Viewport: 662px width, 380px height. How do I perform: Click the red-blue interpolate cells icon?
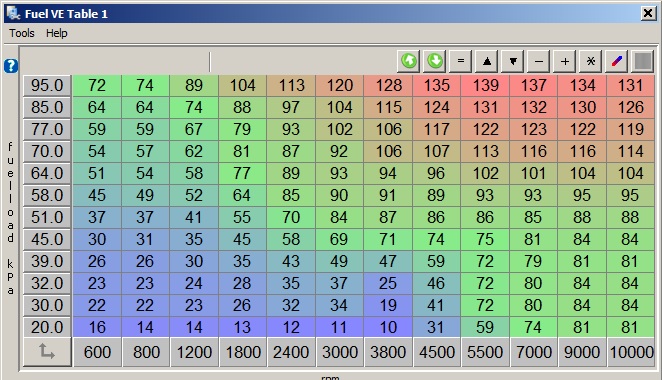click(x=616, y=61)
